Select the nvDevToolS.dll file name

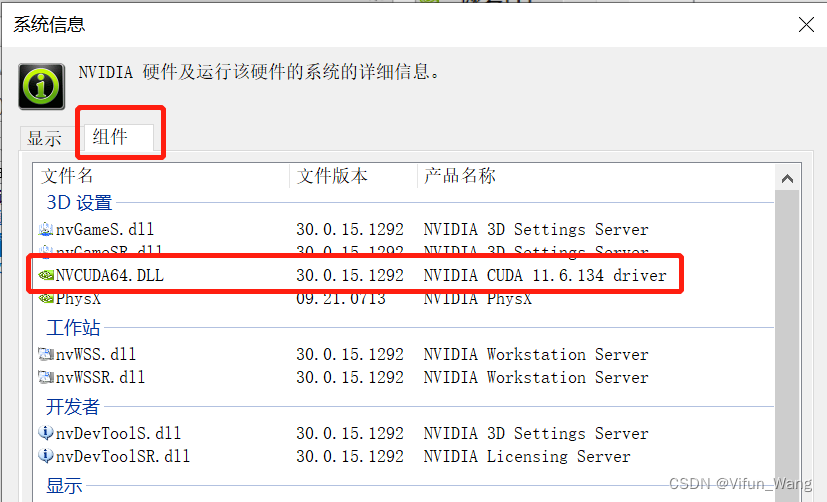coord(118,433)
